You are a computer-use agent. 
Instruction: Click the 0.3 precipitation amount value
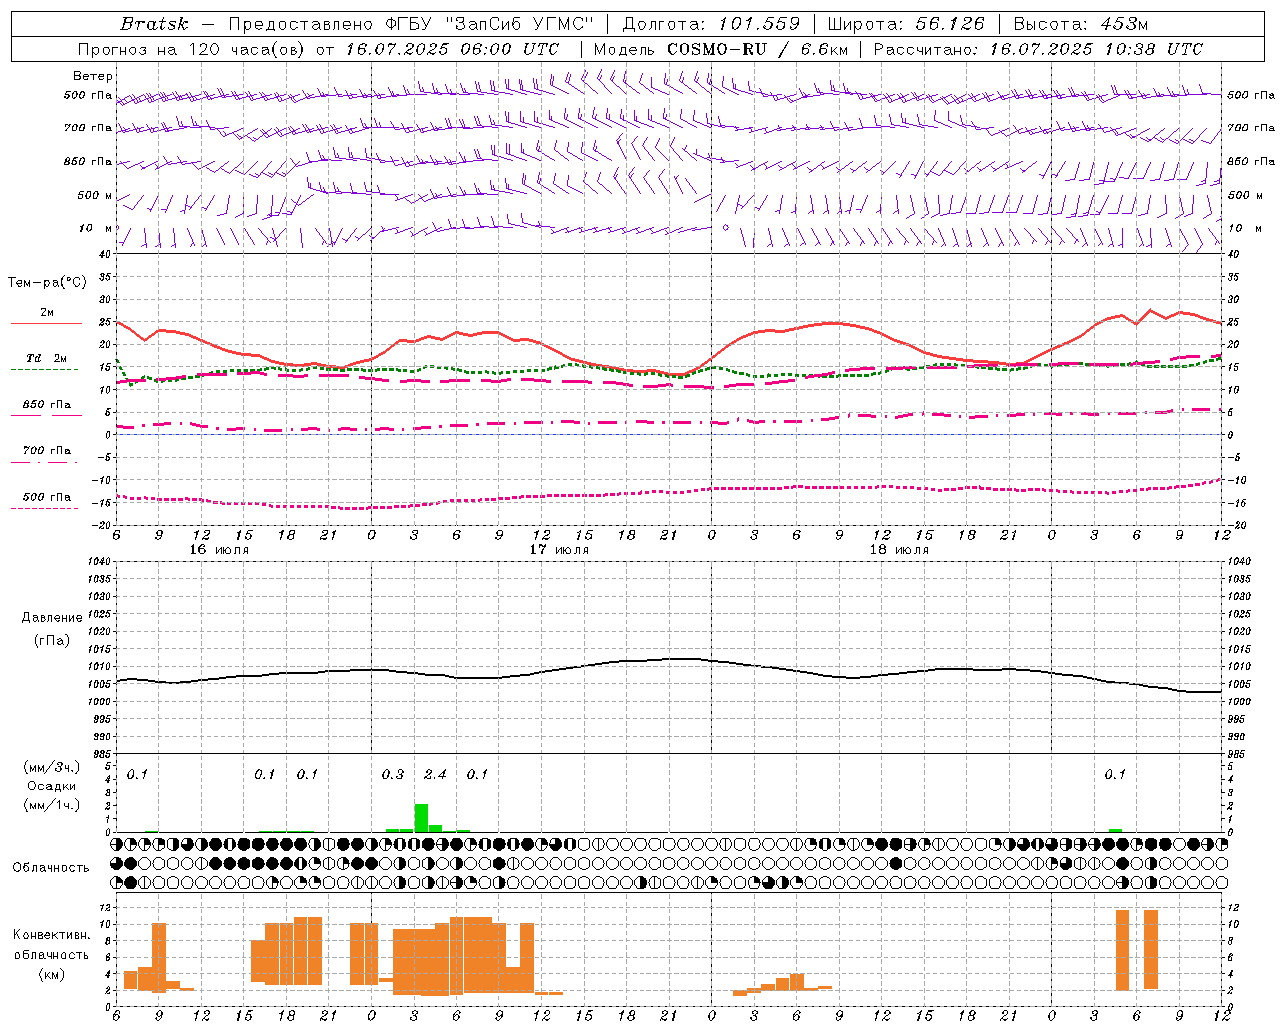tap(393, 774)
